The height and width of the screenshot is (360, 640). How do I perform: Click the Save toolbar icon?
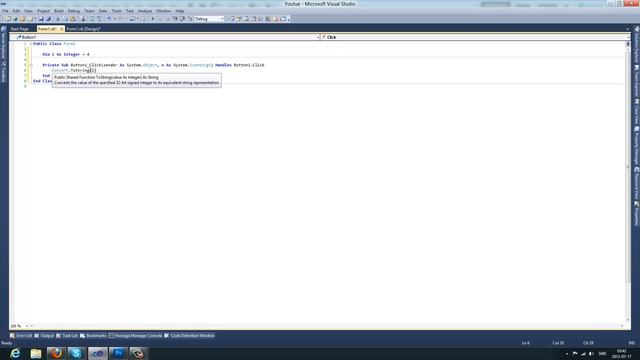tap(41, 19)
